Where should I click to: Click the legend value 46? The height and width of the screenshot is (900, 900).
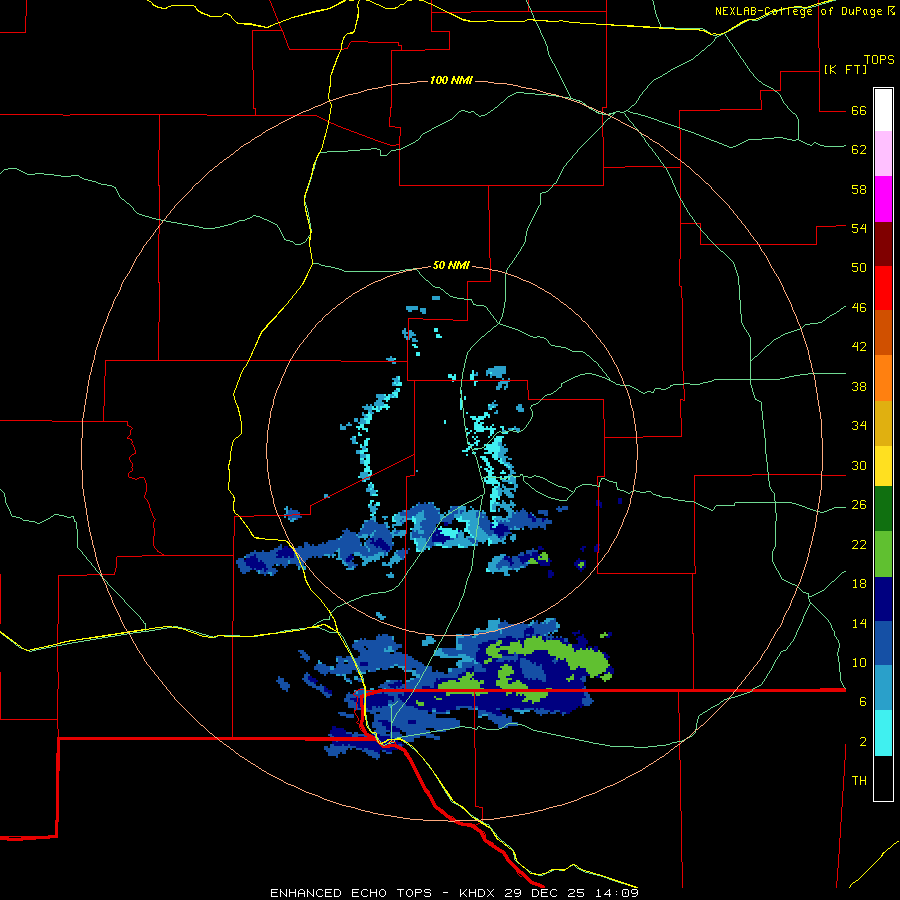(x=859, y=308)
